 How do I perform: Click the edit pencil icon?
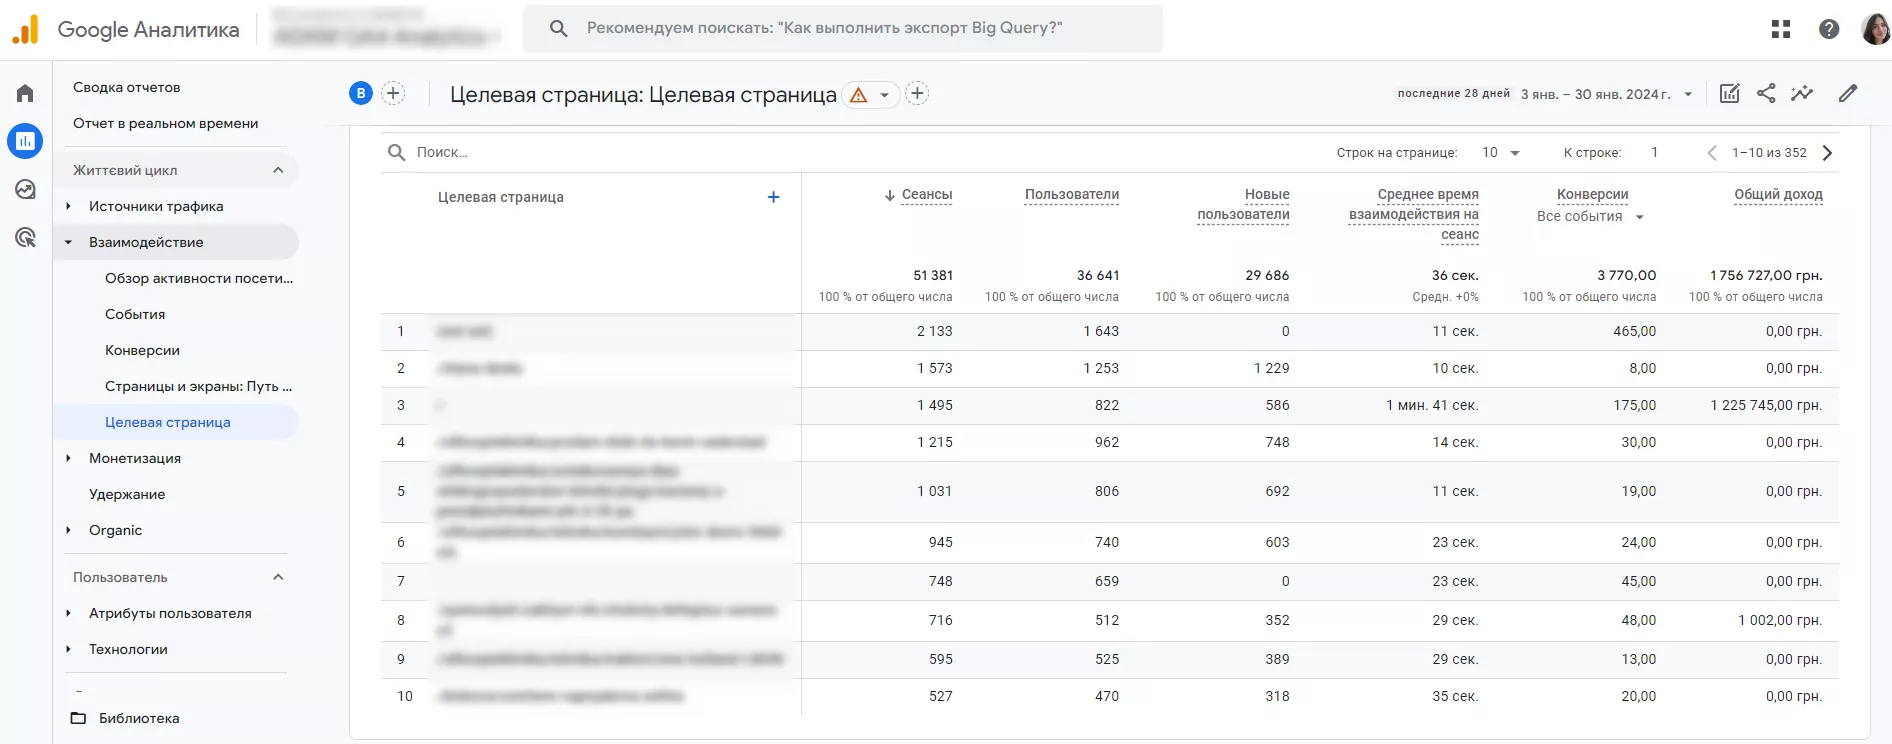coord(1848,93)
